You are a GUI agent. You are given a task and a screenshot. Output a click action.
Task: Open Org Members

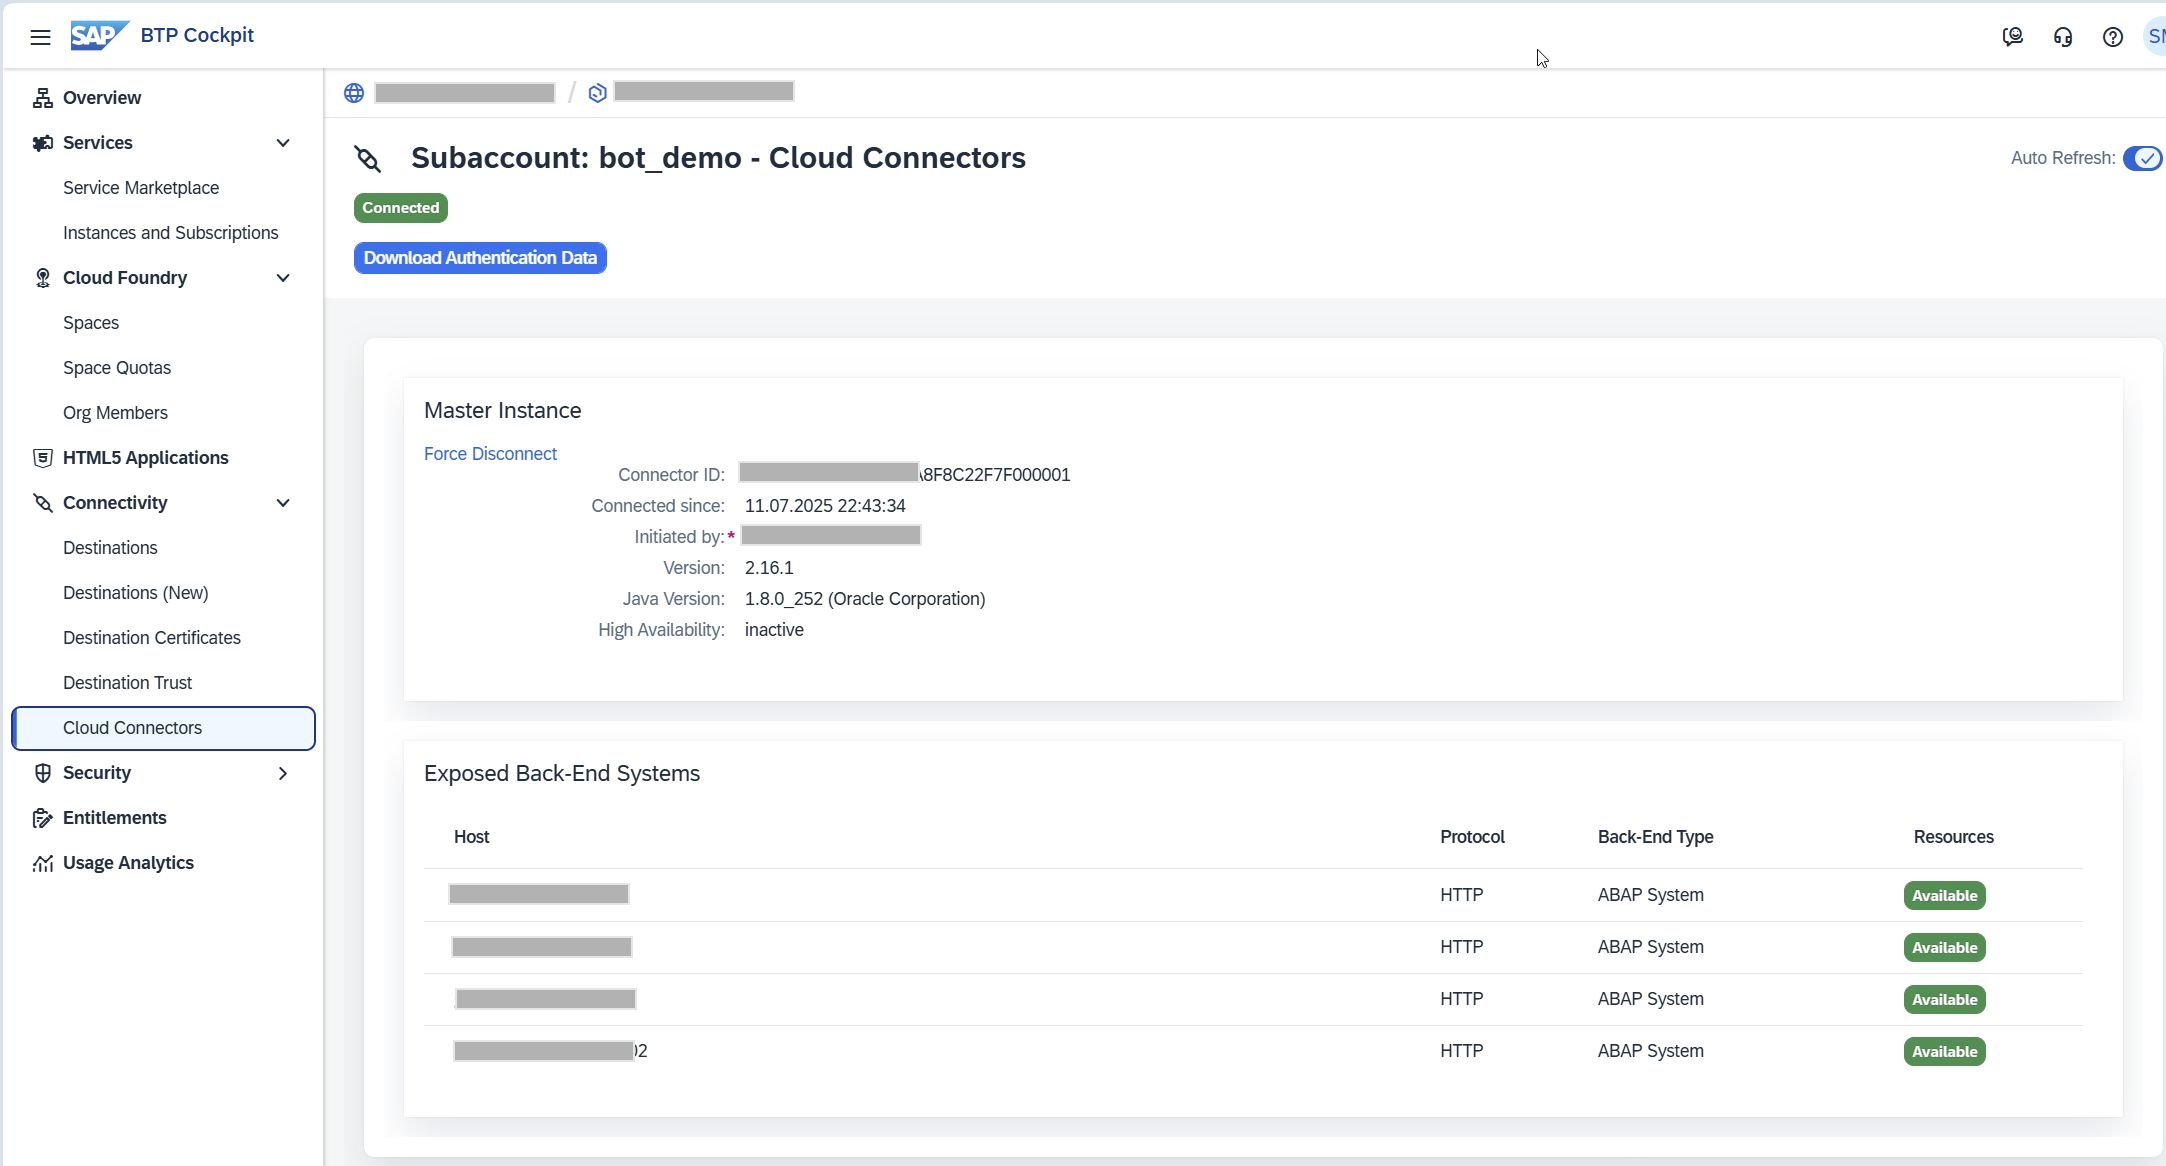click(115, 413)
